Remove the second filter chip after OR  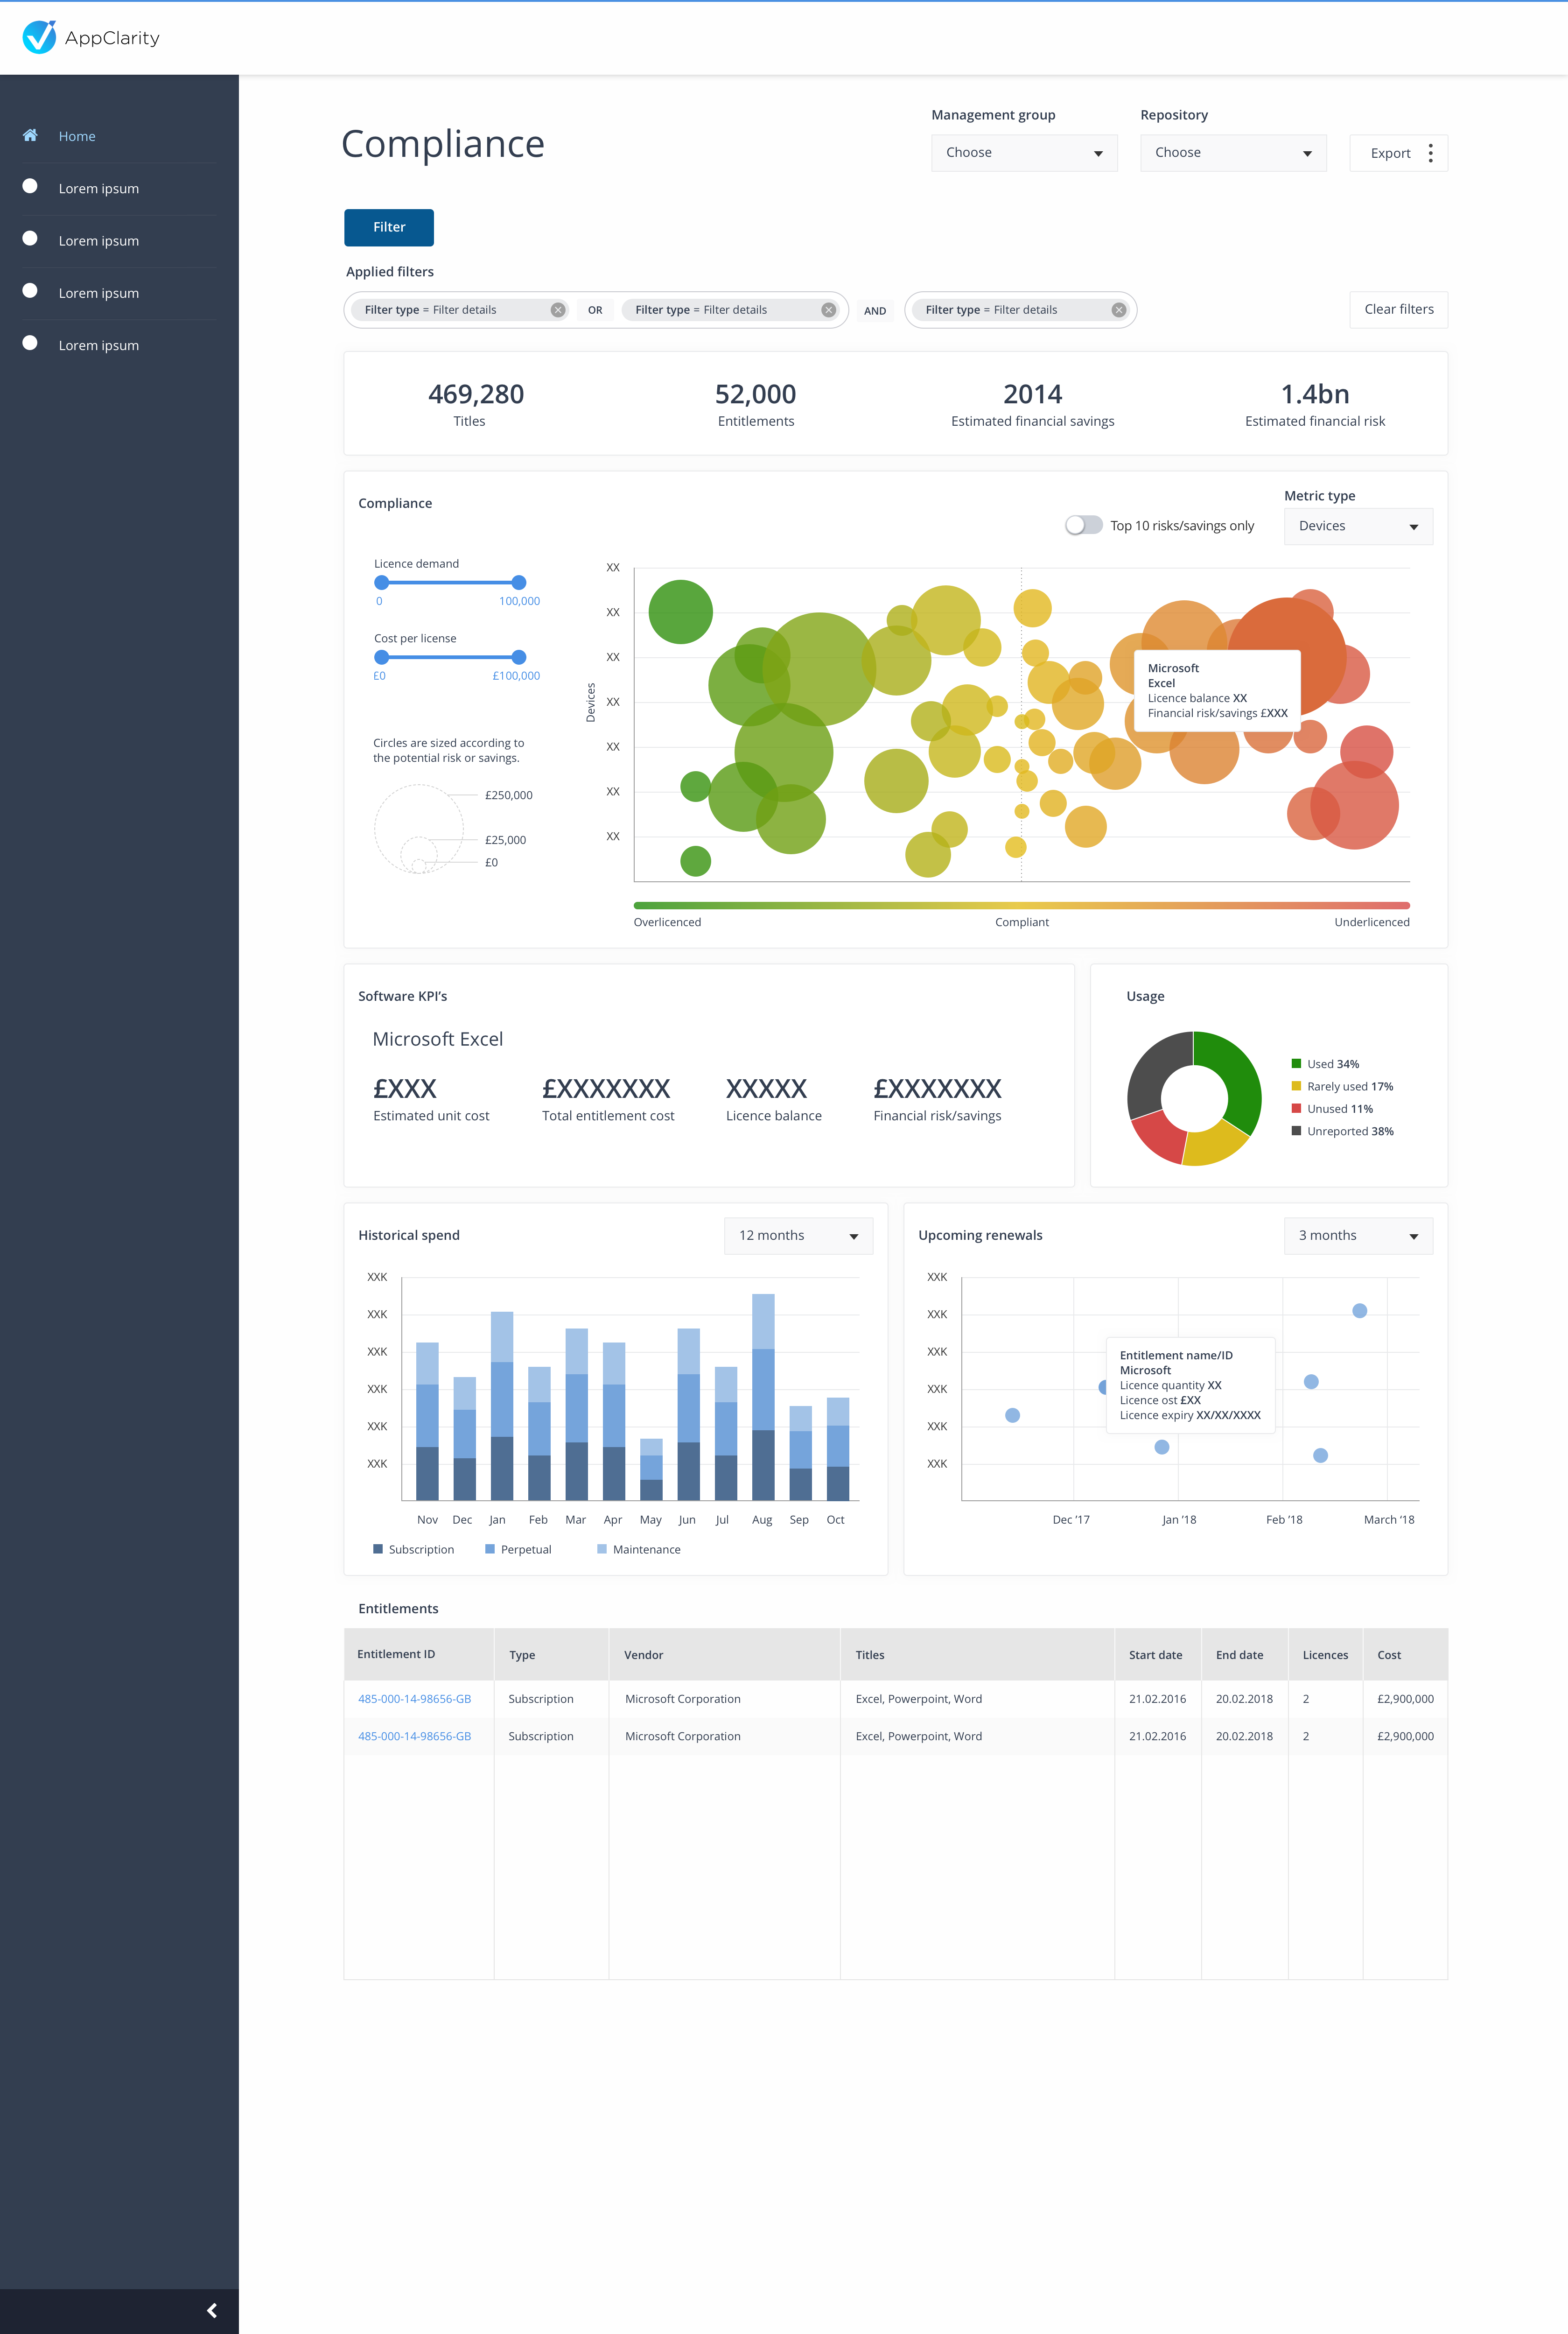pyautogui.click(x=828, y=310)
